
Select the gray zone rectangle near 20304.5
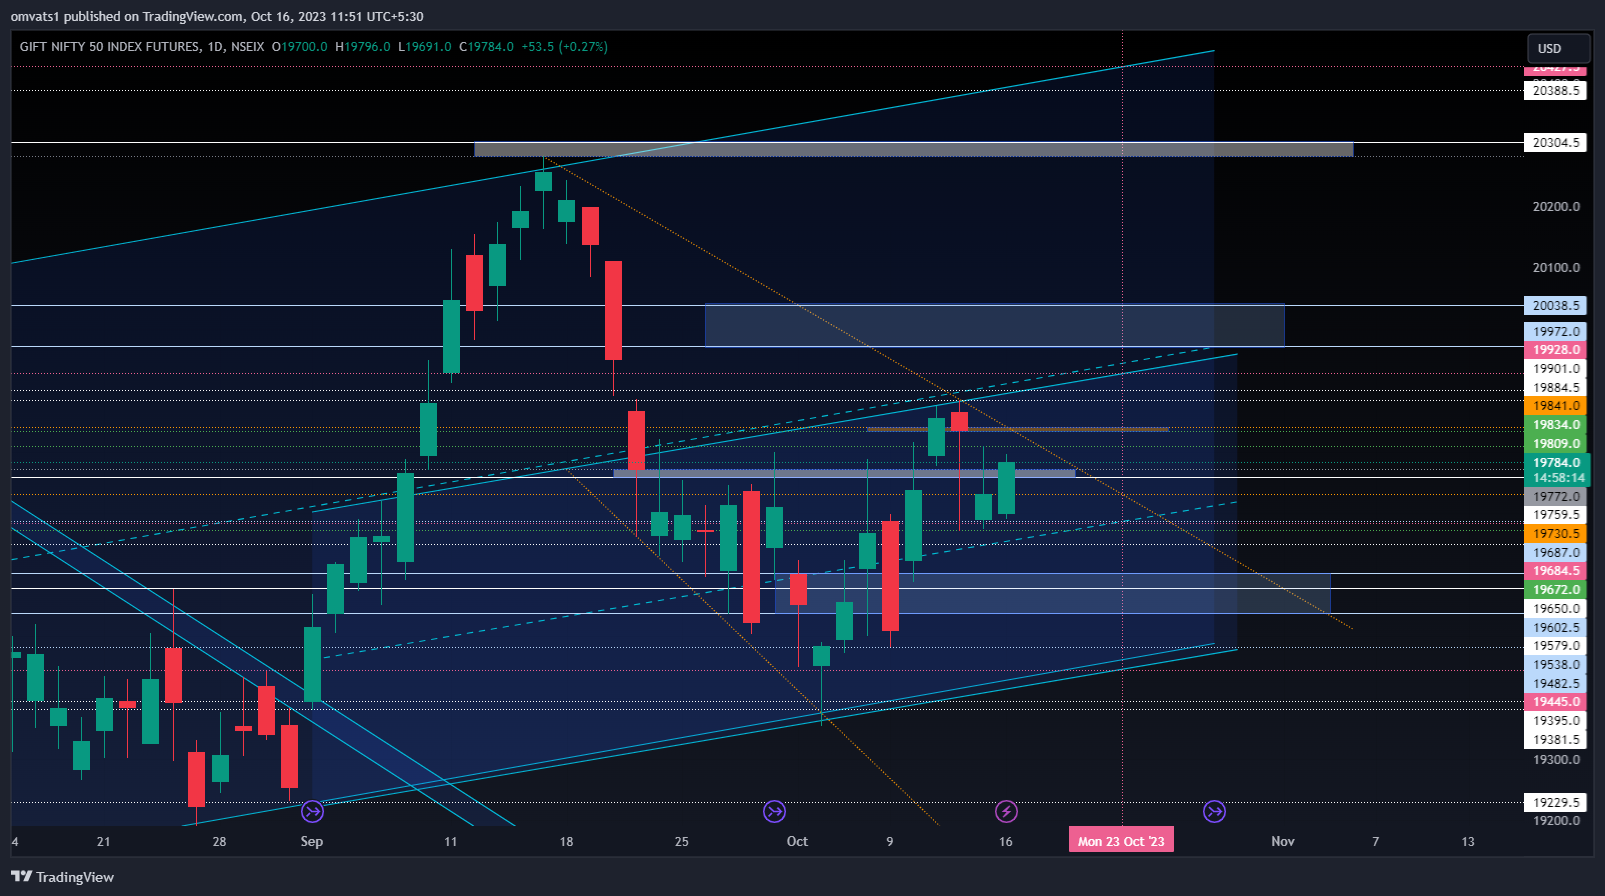click(x=913, y=149)
